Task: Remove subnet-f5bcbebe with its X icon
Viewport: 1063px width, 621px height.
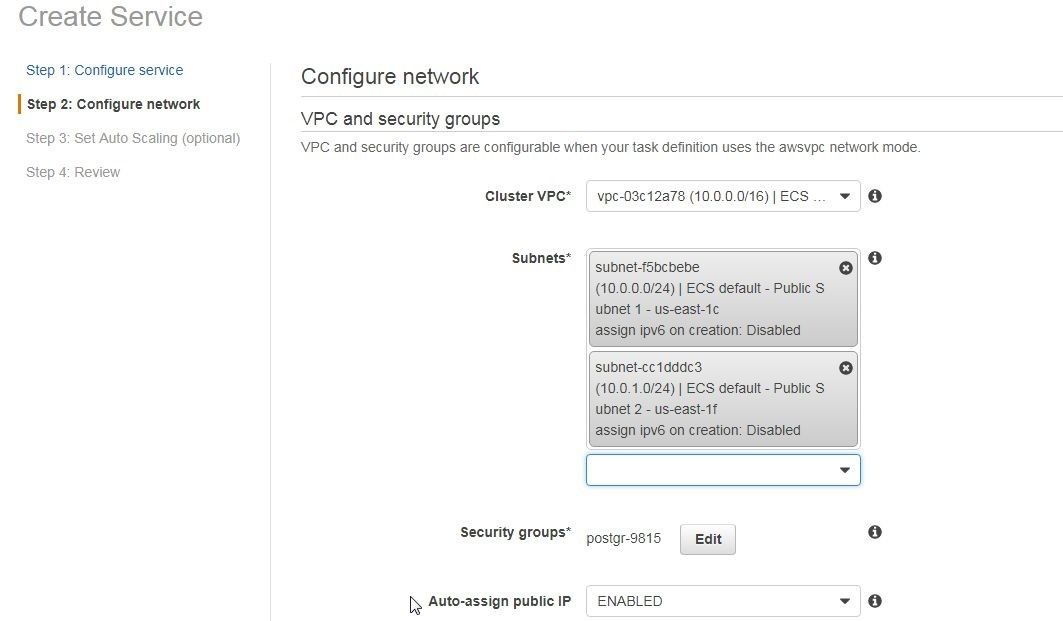Action: pos(845,268)
